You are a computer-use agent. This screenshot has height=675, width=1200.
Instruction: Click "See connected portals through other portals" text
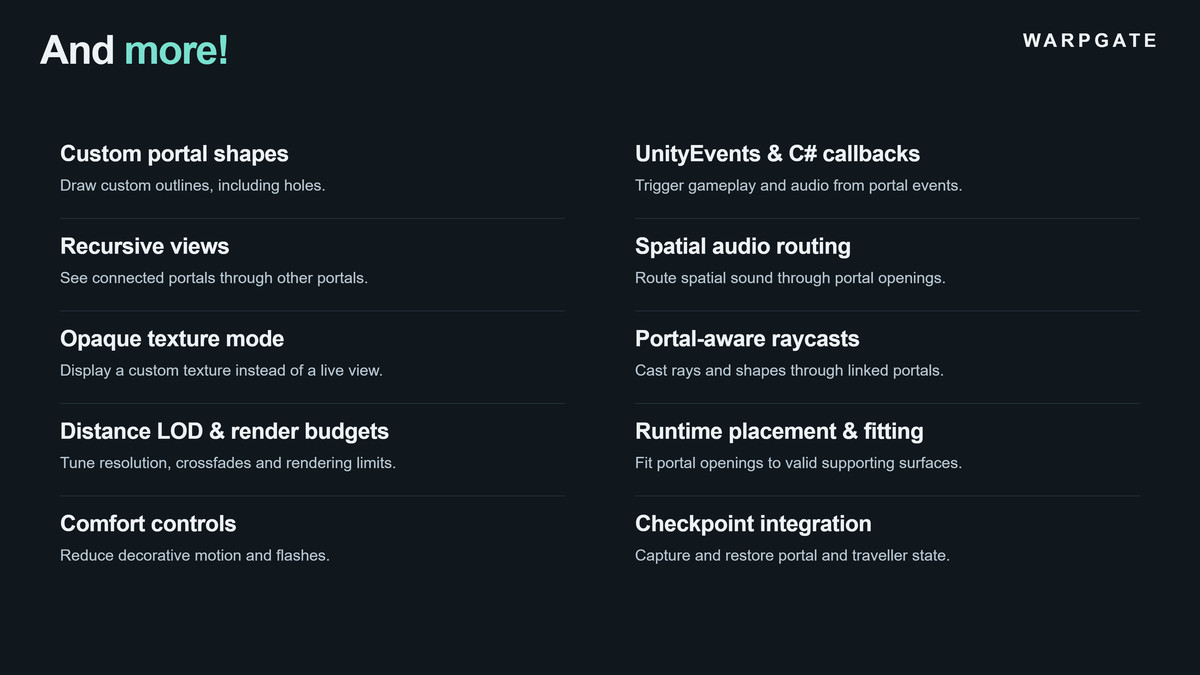214,278
